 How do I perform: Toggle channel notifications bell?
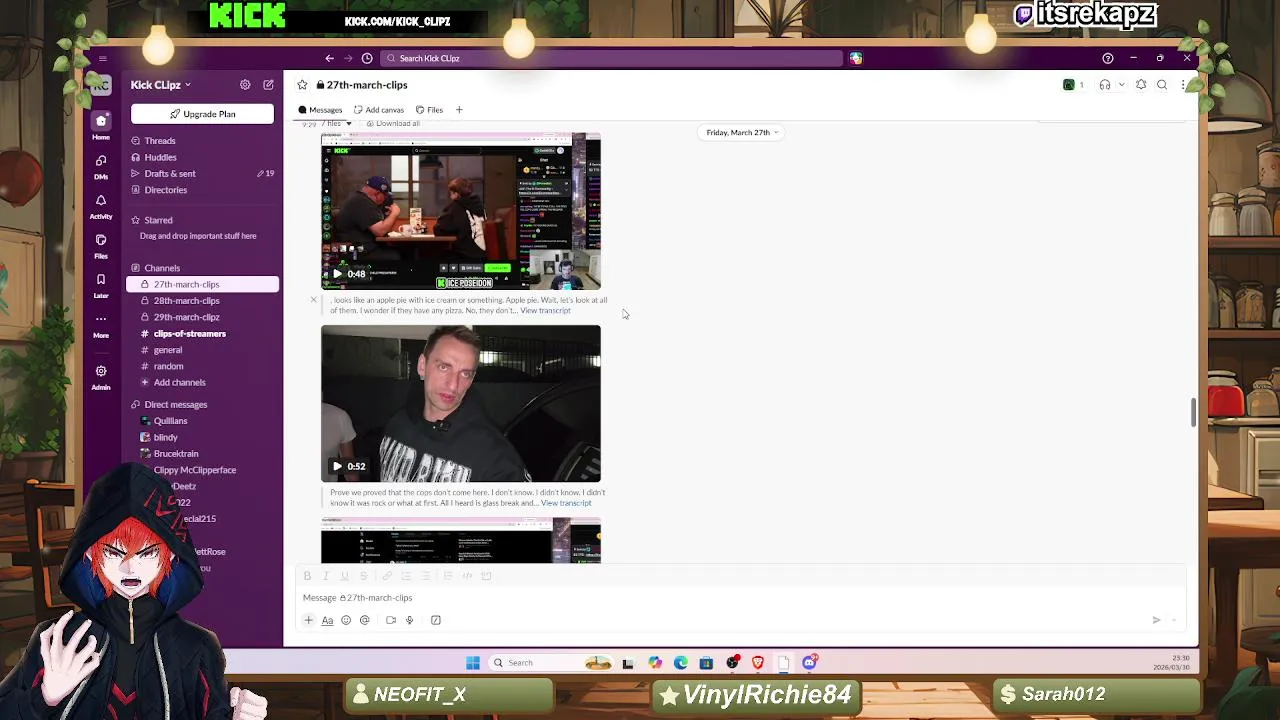click(x=1141, y=85)
